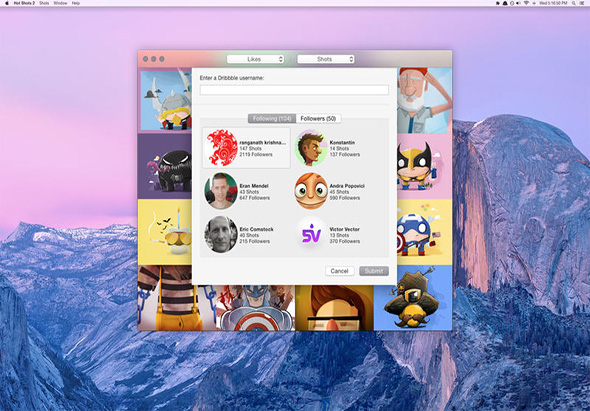590x411 pixels.
Task: Cancel the username dialog
Action: (339, 271)
